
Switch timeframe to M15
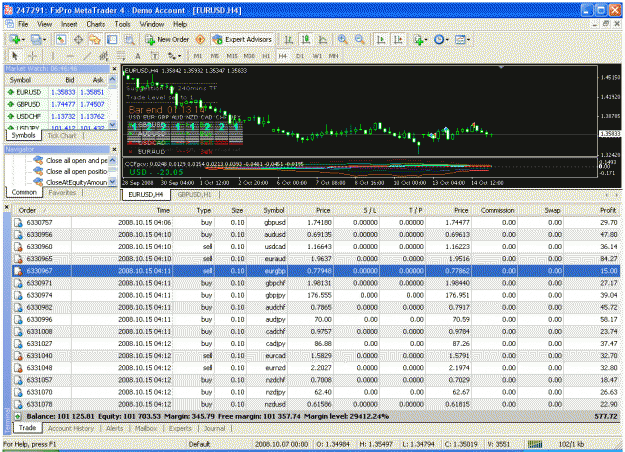click(232, 56)
